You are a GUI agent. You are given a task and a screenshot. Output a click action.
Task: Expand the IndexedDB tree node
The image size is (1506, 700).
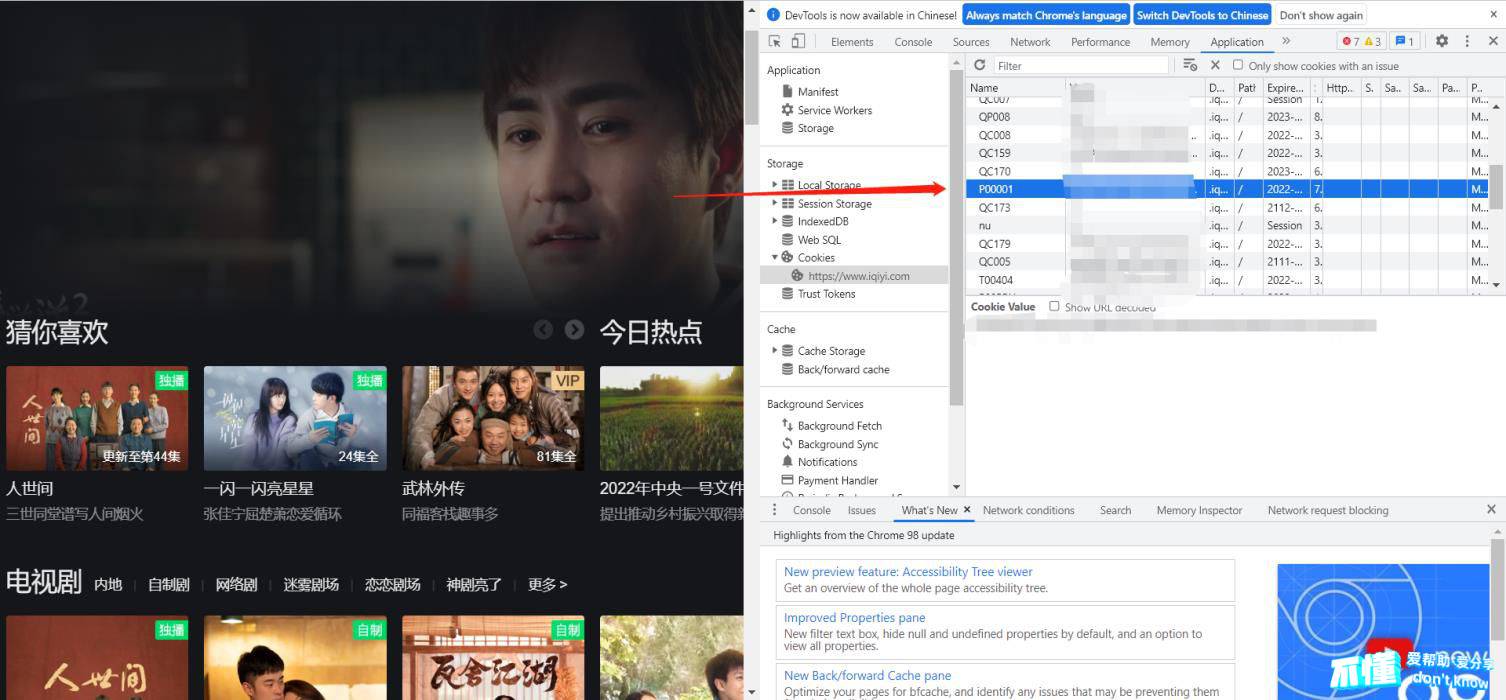click(775, 221)
